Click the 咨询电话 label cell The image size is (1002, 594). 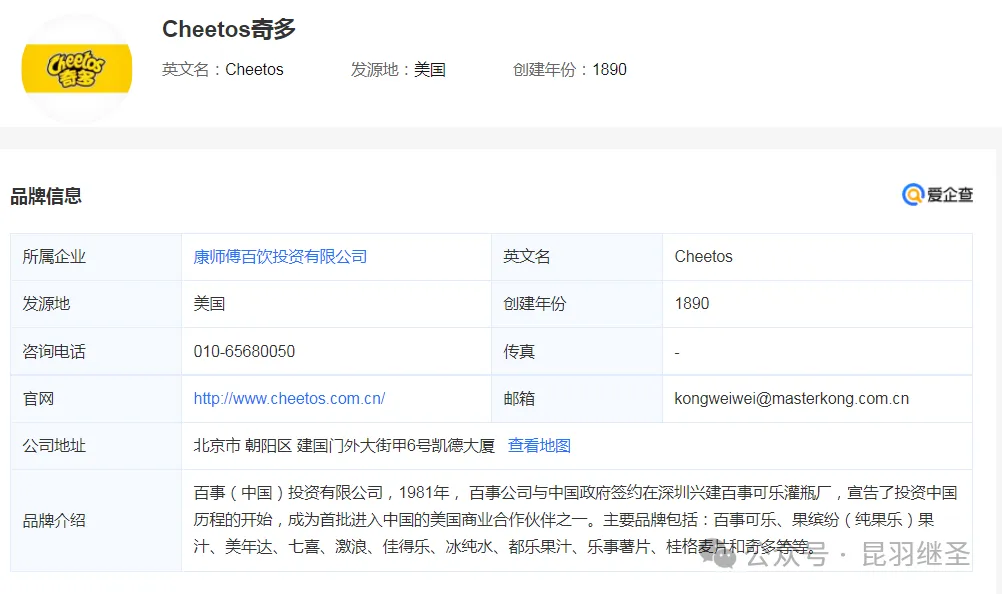[96, 351]
